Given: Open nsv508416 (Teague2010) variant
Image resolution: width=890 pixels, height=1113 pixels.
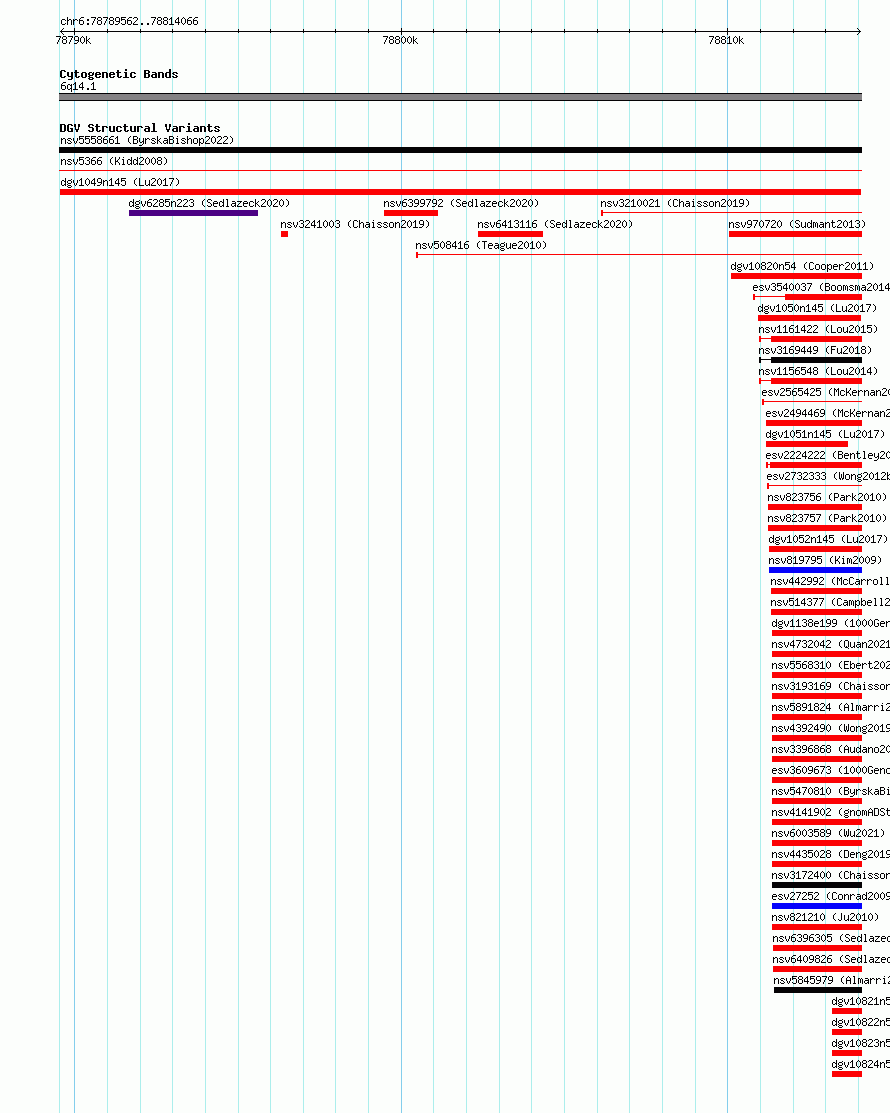Looking at the screenshot, I should point(481,246).
